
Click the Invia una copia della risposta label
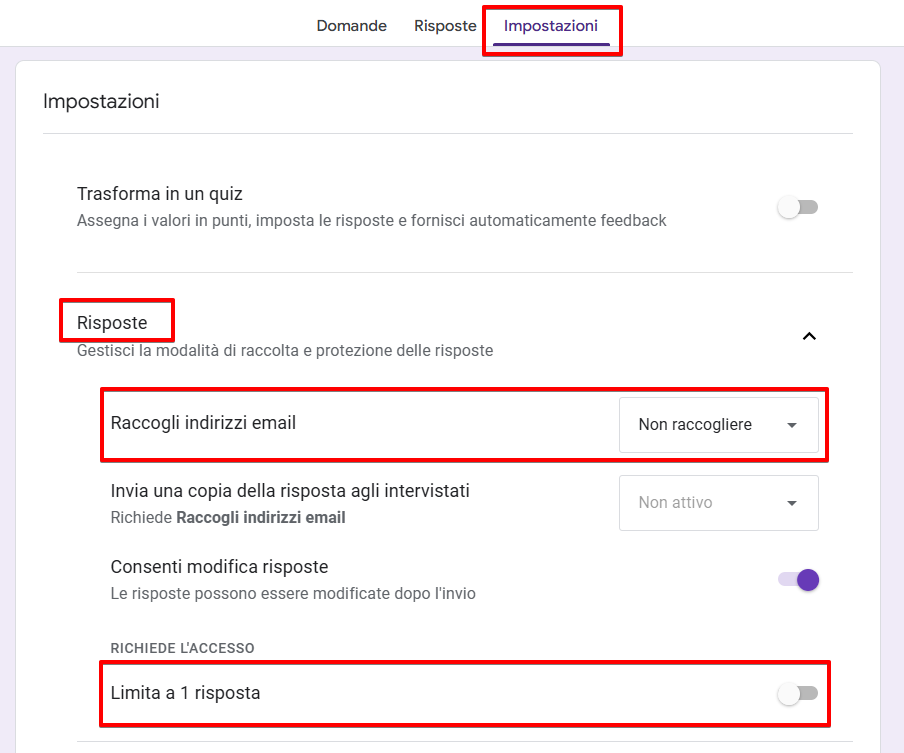(290, 491)
